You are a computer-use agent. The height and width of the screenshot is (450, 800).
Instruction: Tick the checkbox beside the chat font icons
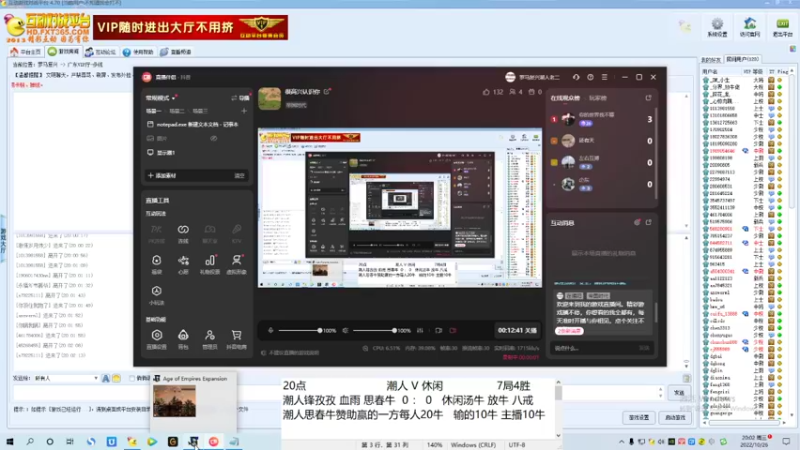pyautogui.click(x=132, y=379)
